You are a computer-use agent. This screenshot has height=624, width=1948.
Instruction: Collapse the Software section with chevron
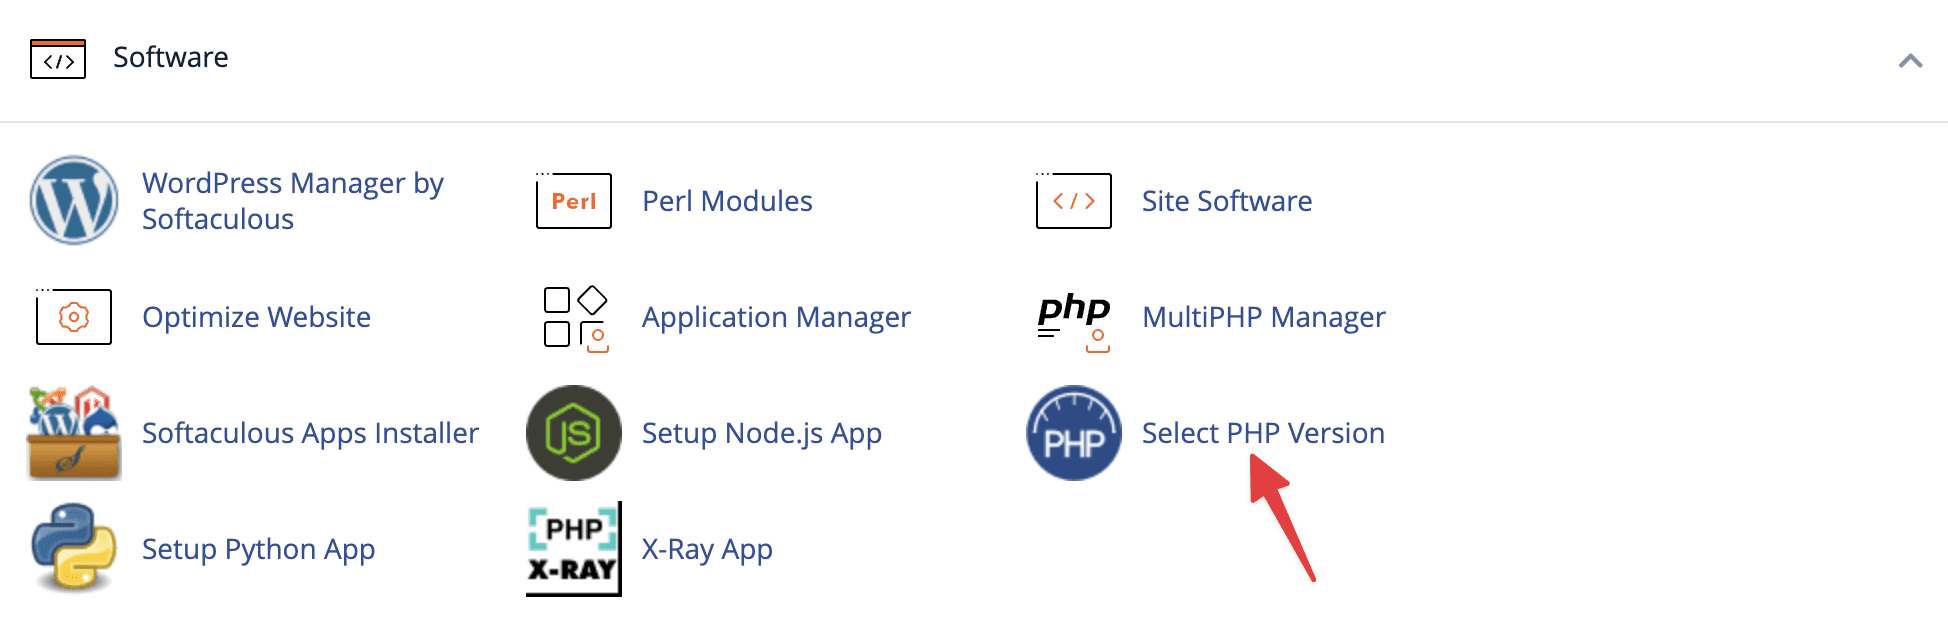click(1910, 61)
